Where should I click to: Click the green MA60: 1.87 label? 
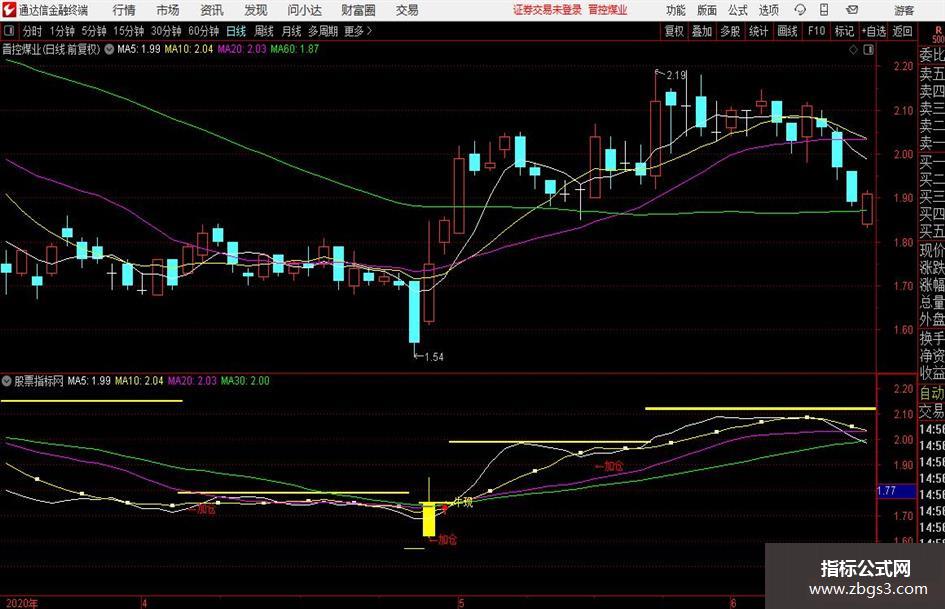click(x=295, y=49)
